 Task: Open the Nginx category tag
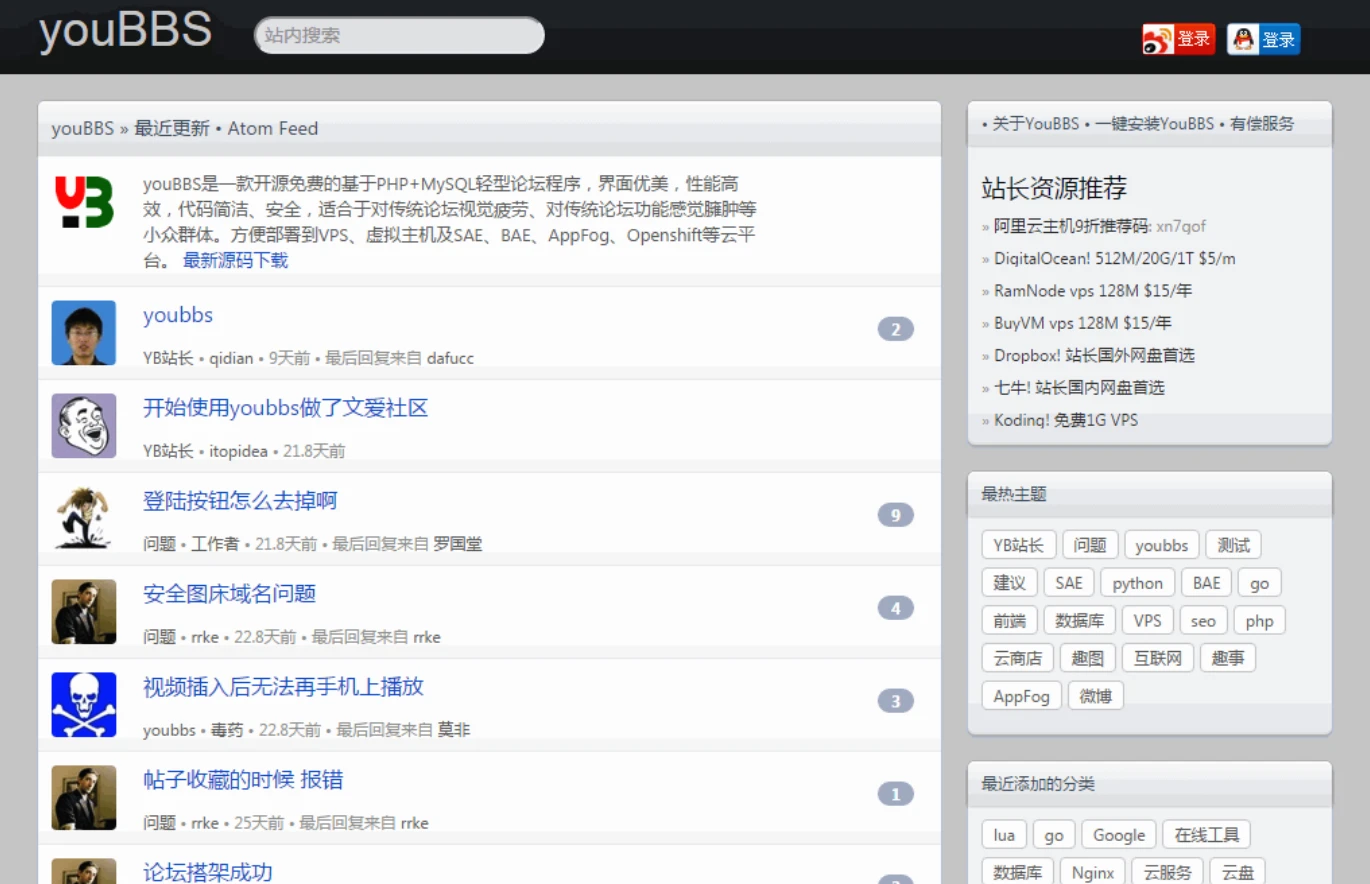click(x=1092, y=872)
